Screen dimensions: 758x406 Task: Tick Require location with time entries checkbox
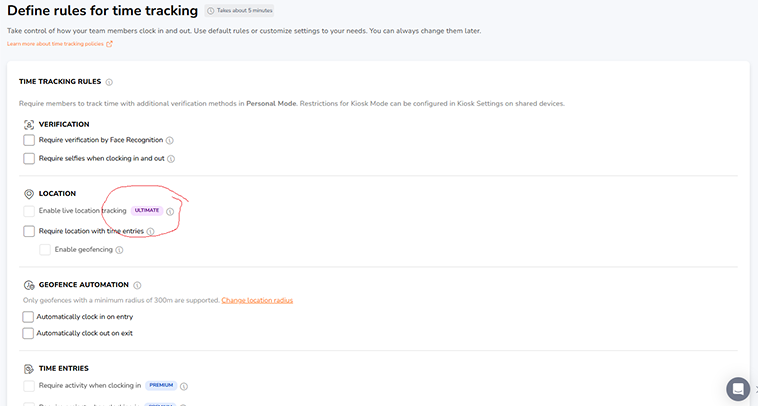pyautogui.click(x=29, y=231)
